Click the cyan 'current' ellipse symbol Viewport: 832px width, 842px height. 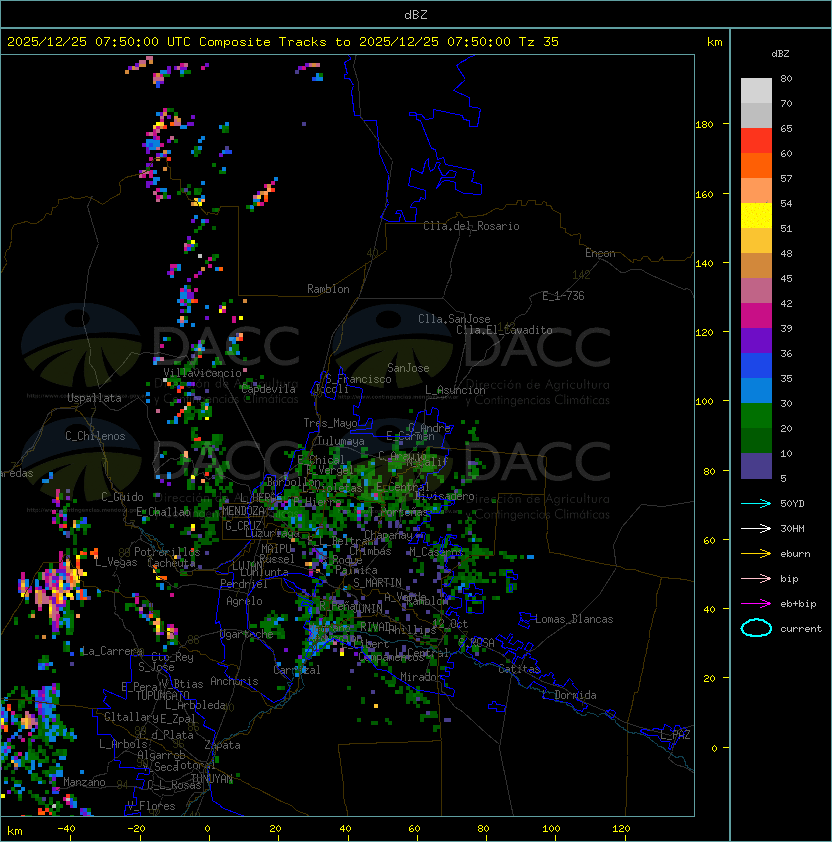756,628
